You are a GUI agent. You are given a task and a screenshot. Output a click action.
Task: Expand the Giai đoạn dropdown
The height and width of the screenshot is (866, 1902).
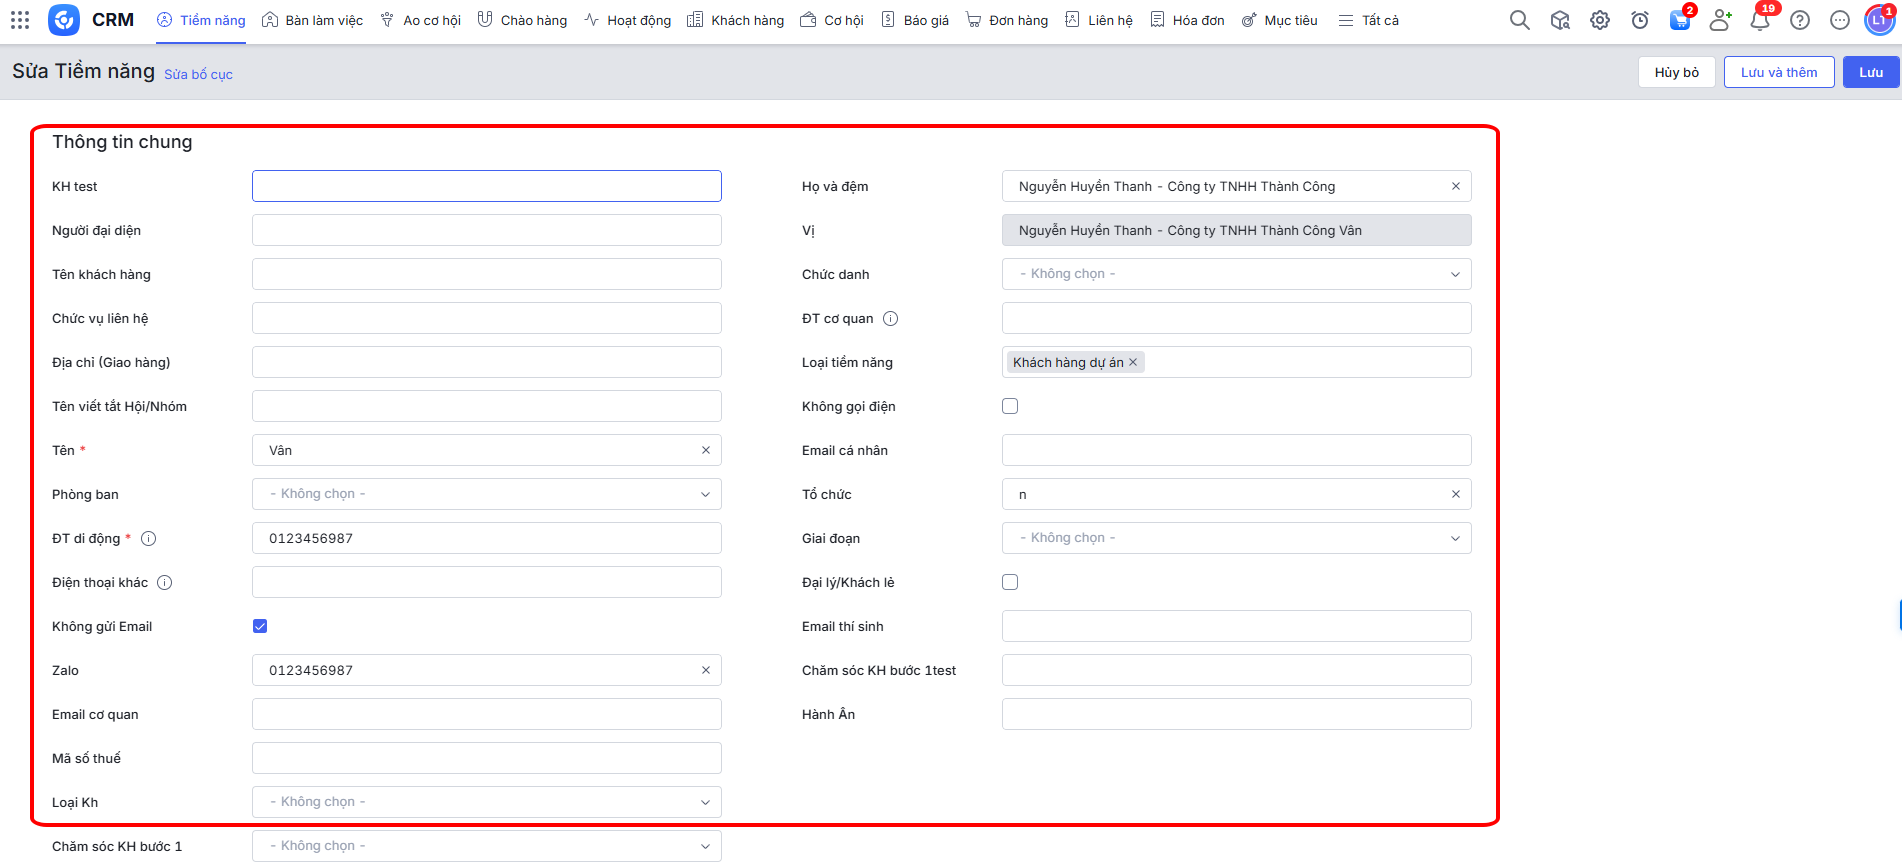pyautogui.click(x=1236, y=538)
